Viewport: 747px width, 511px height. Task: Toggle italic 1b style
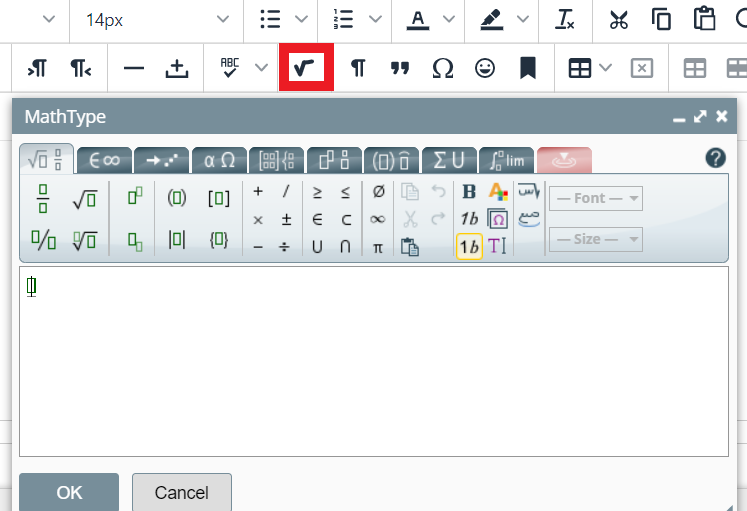coord(469,219)
